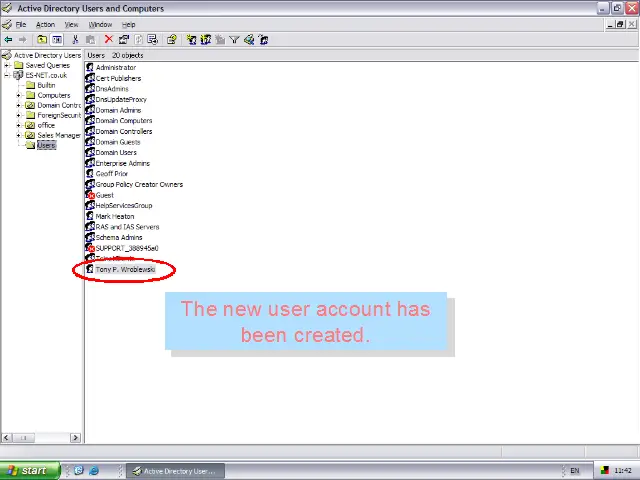Click the red Delete X icon
The image size is (640, 480).
[x=109, y=40]
